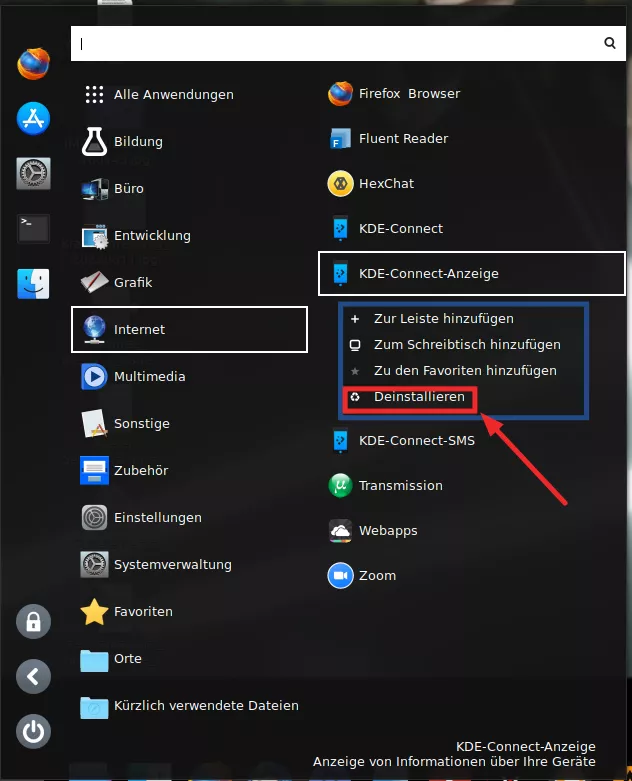
Task: Show the Favoriten category
Action: 189,611
